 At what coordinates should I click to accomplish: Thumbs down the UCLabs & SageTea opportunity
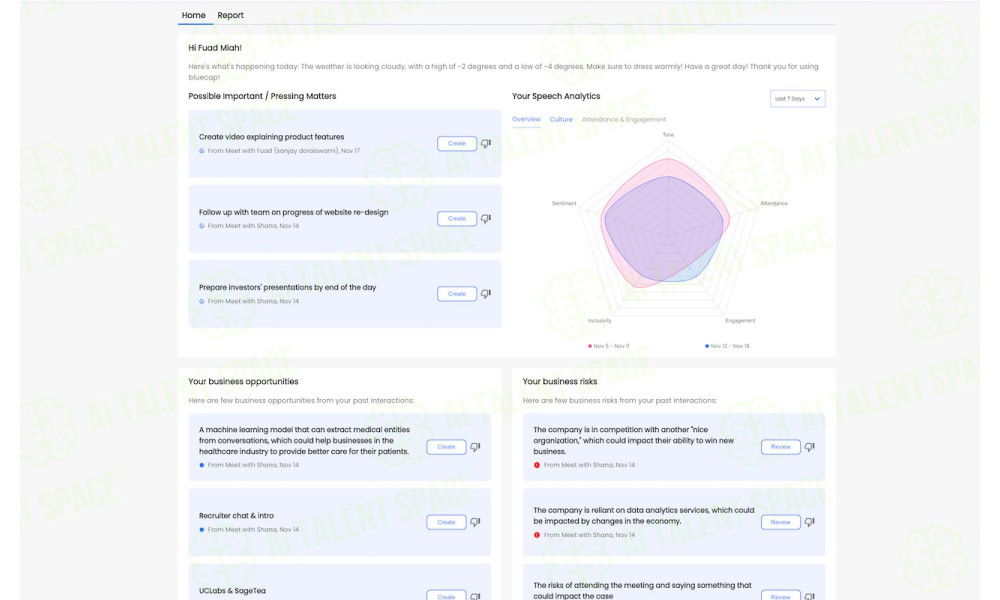[476, 596]
